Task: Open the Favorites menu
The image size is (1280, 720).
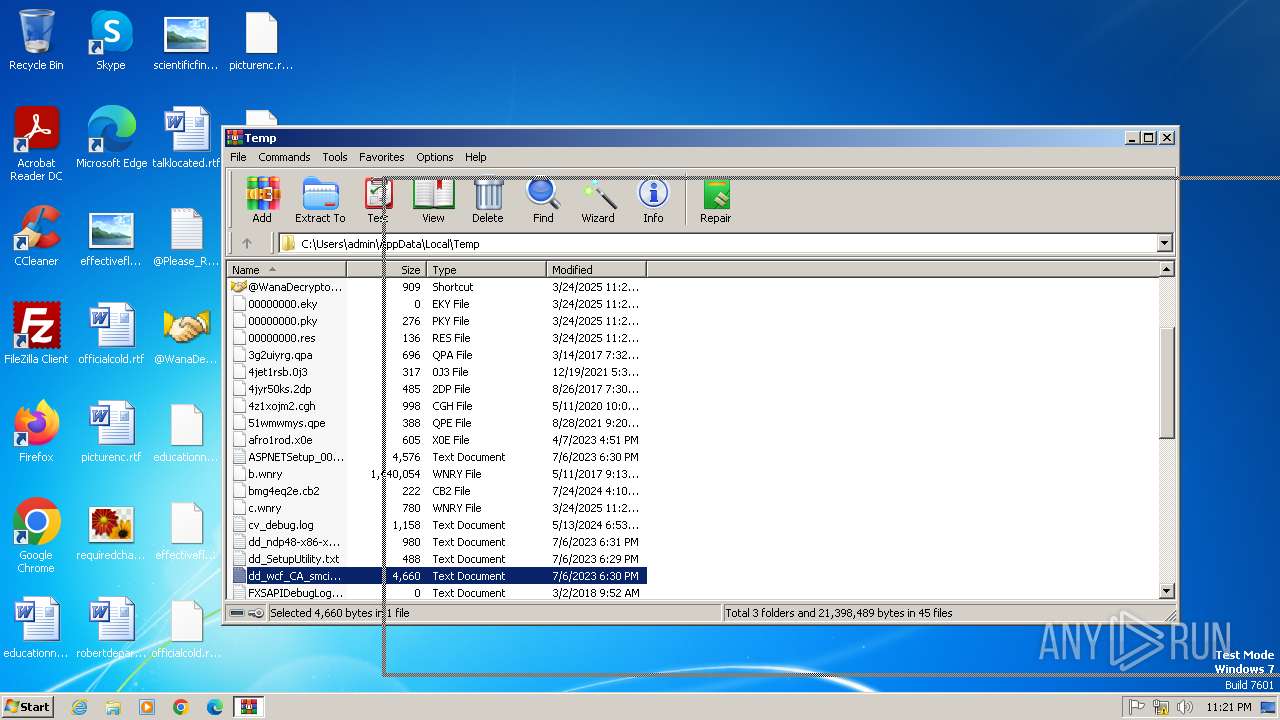Action: [x=382, y=157]
